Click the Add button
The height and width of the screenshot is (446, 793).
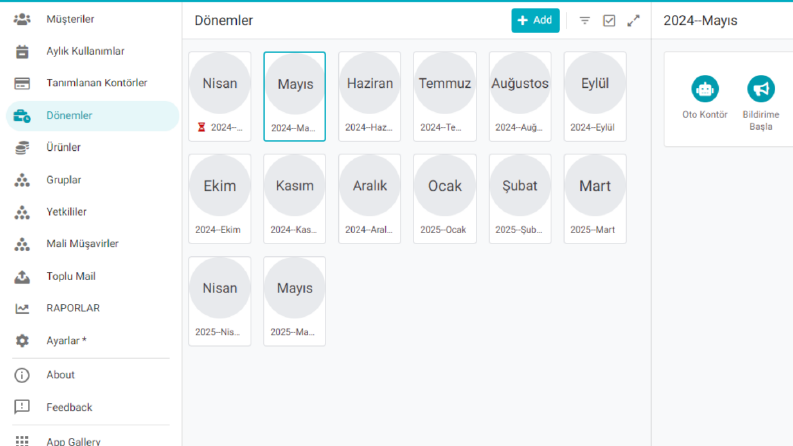pos(535,20)
